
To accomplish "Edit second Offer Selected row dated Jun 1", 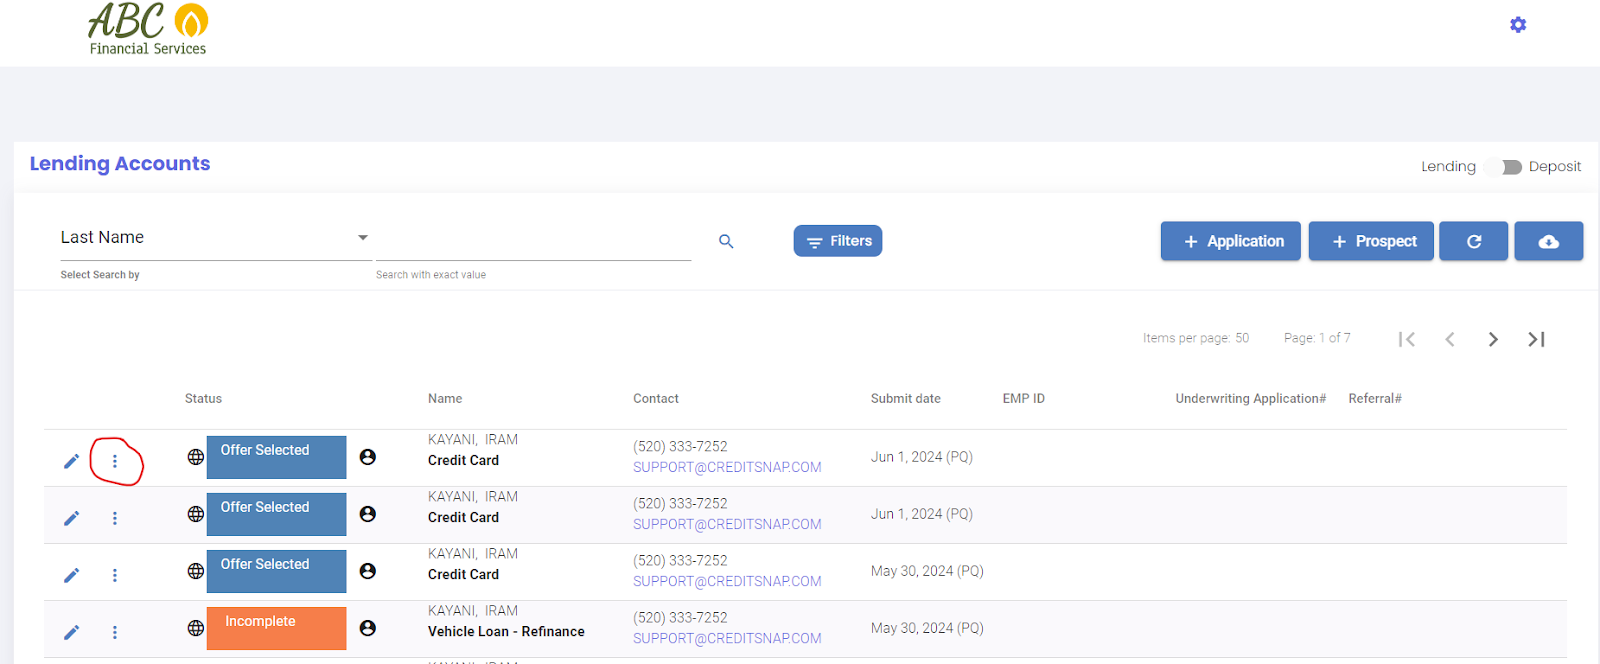I will tap(71, 518).
